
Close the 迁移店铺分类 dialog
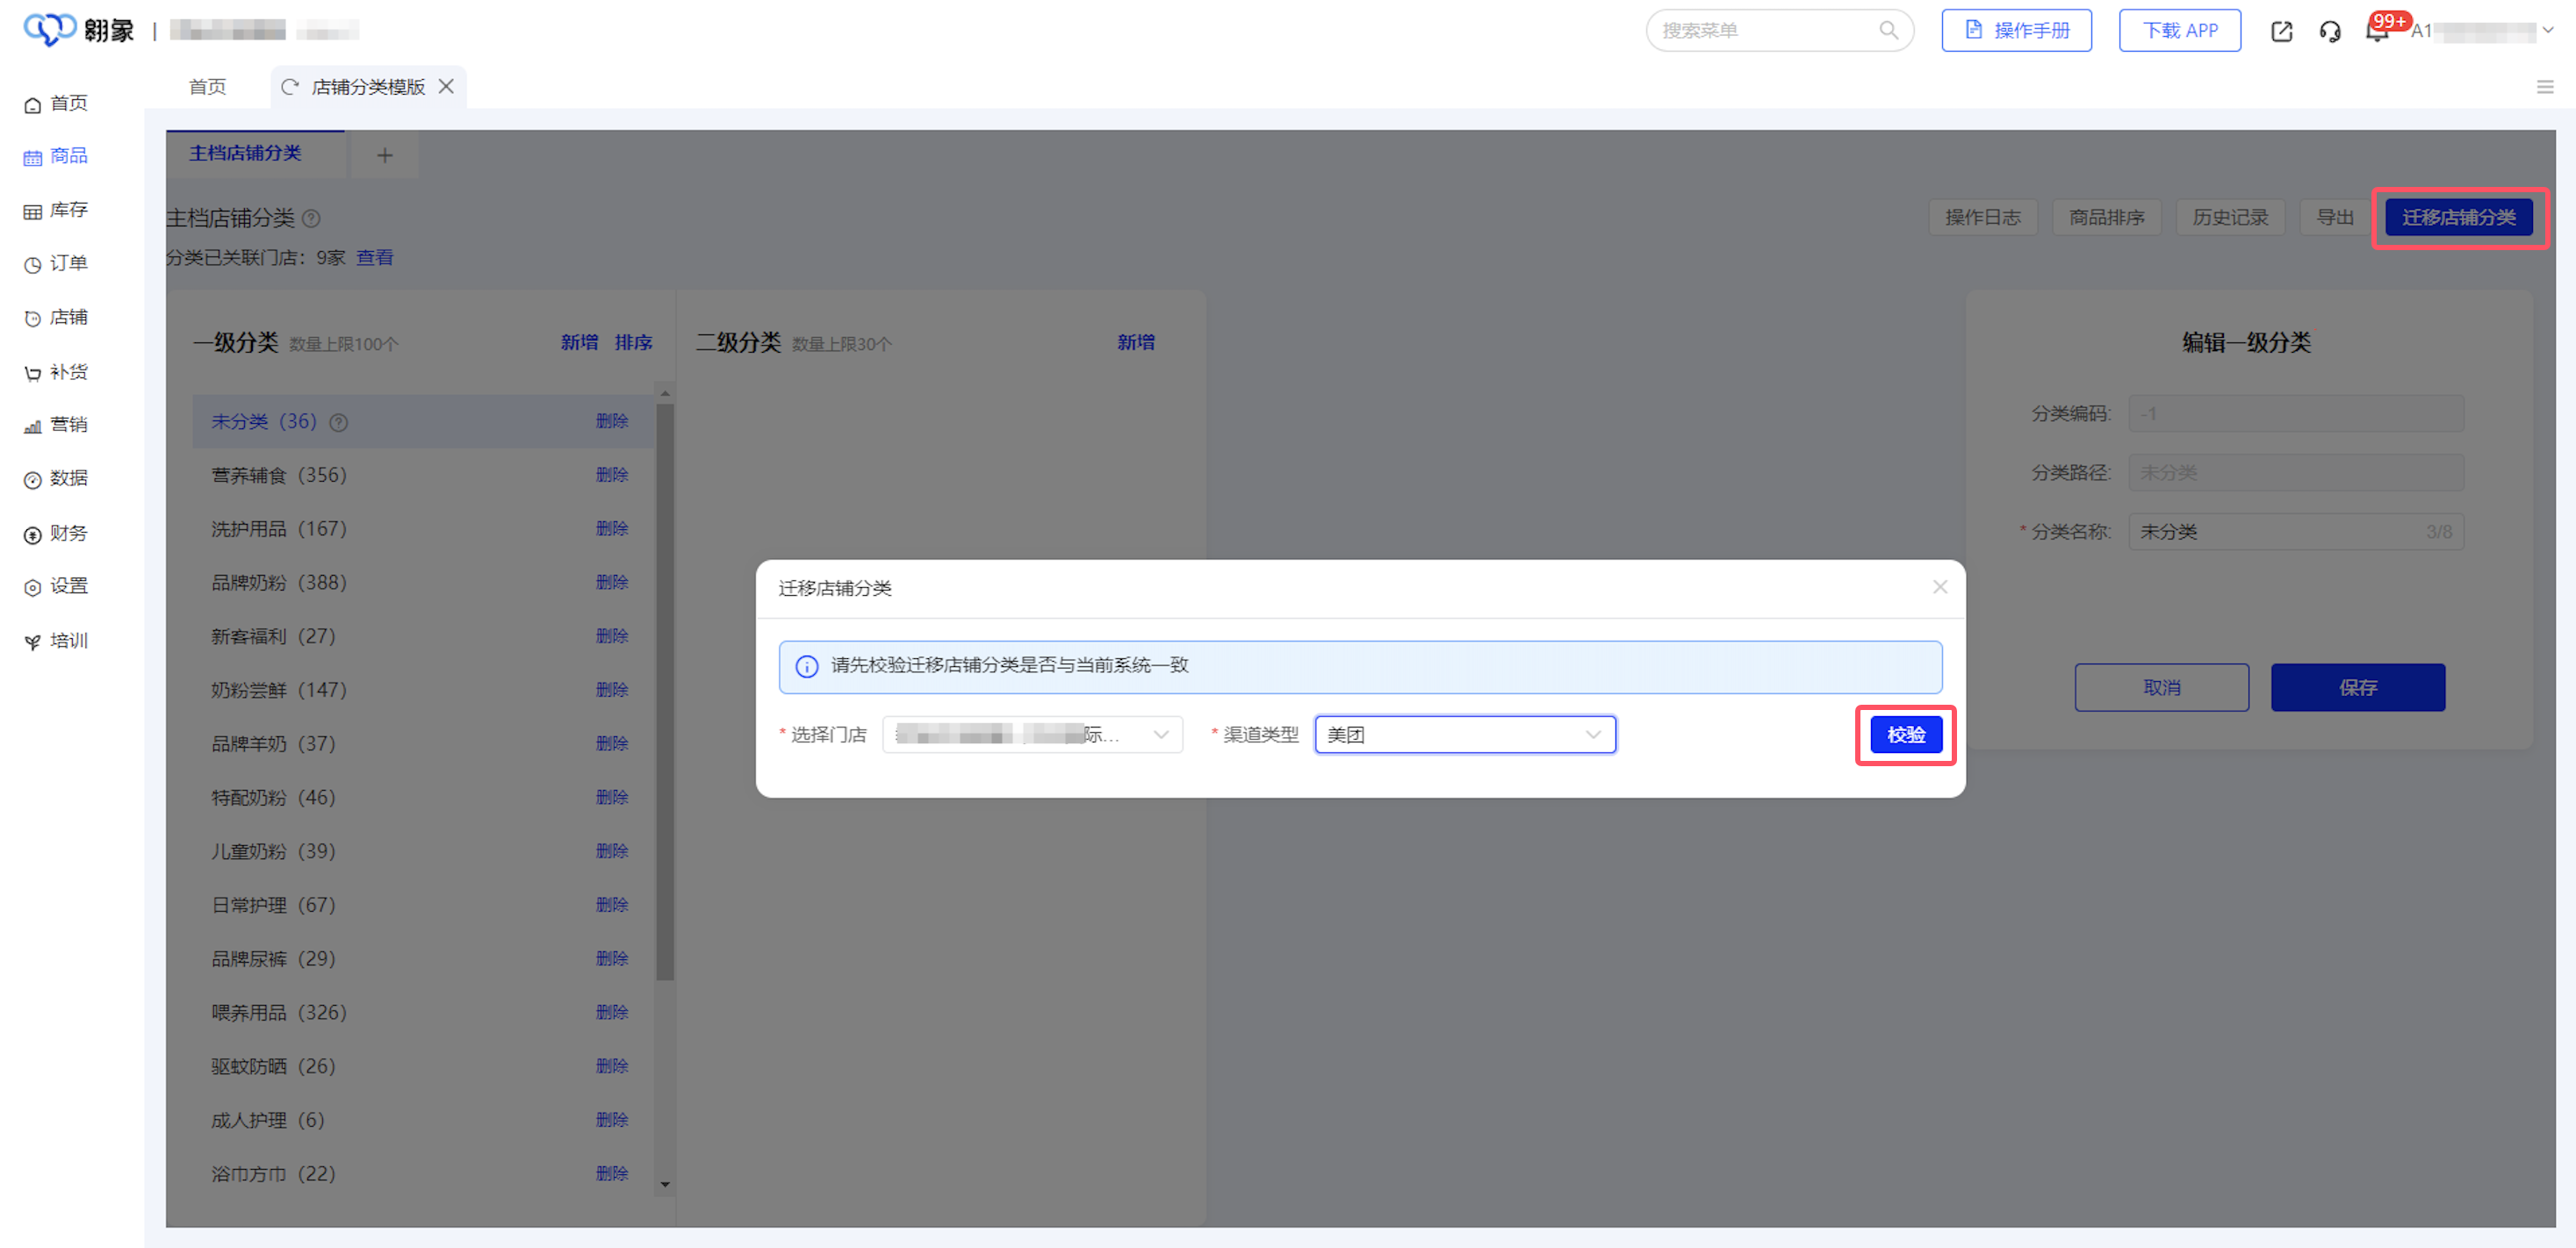tap(1939, 587)
